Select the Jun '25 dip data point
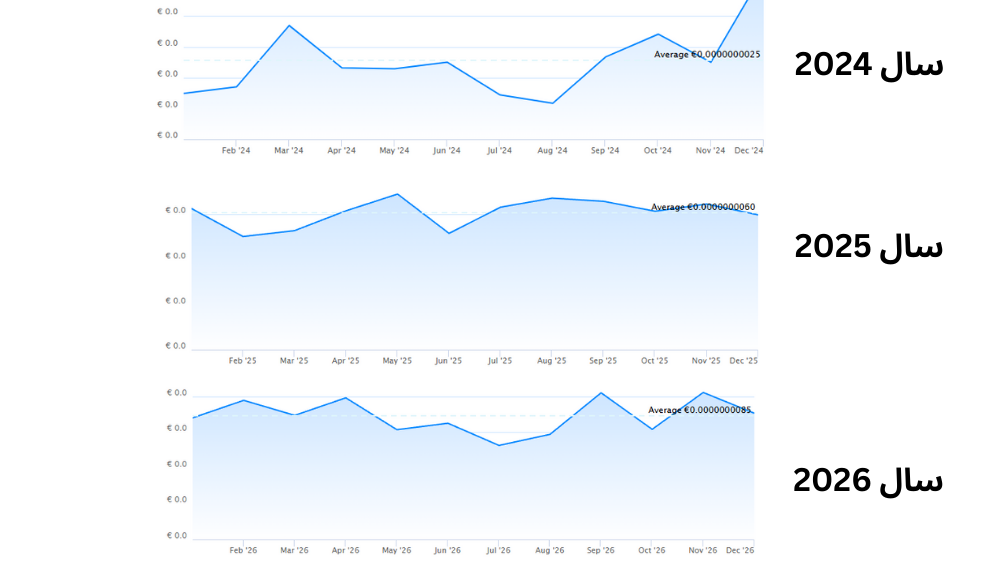1000x562 pixels. pos(449,233)
